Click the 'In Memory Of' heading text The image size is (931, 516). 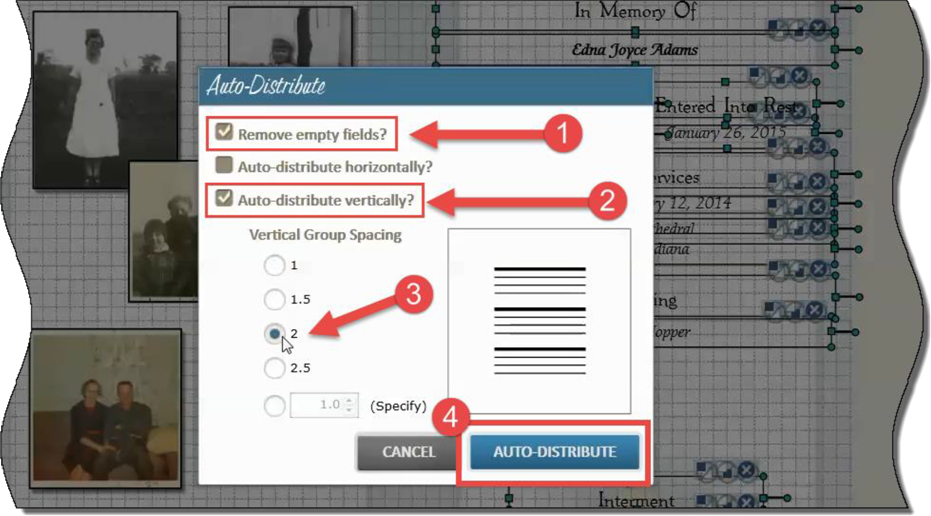(x=635, y=11)
